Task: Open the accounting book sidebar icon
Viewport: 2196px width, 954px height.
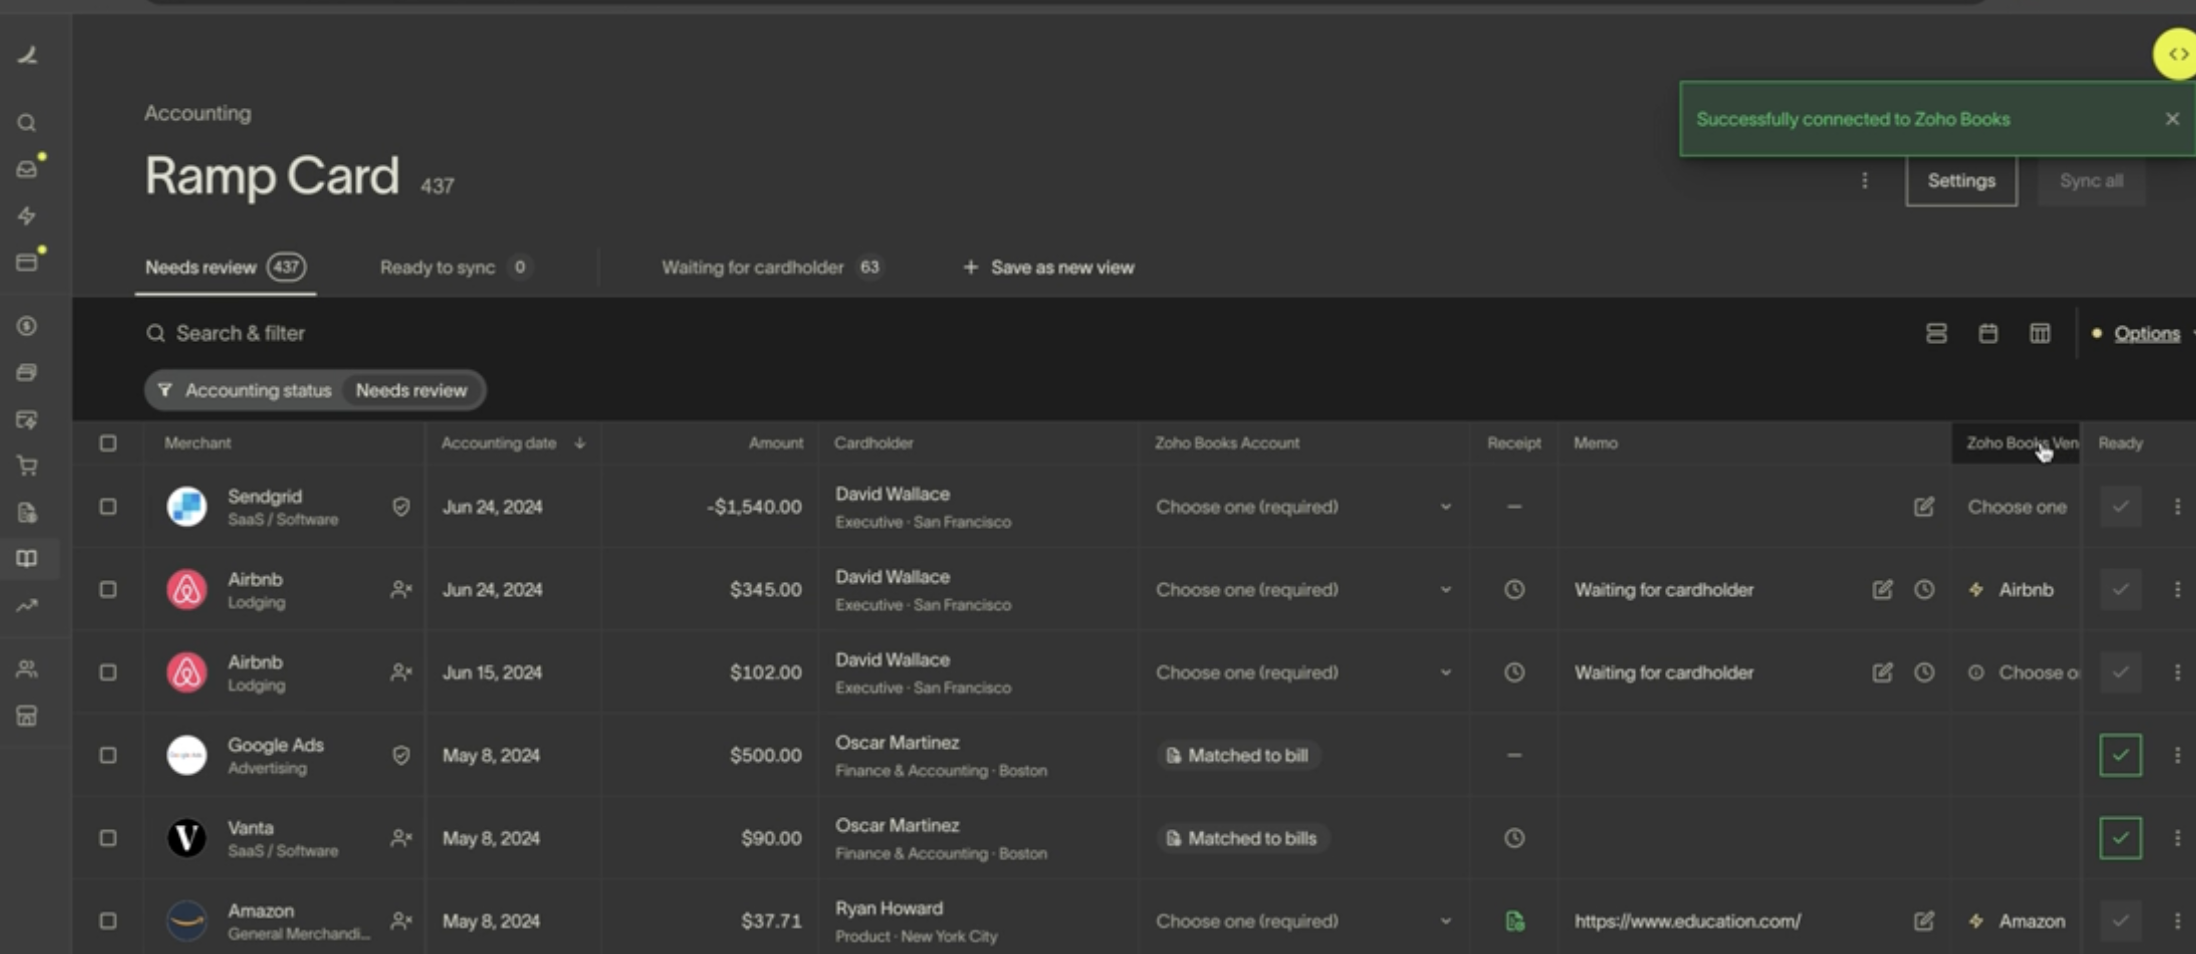Action: (x=27, y=559)
